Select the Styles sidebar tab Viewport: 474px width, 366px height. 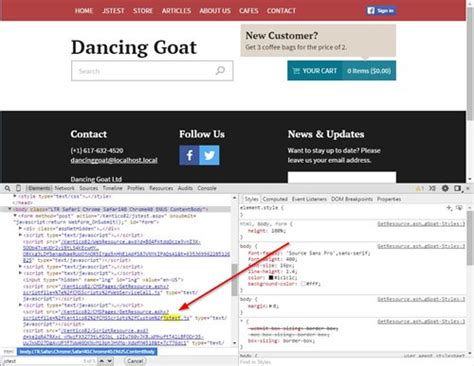click(x=251, y=199)
